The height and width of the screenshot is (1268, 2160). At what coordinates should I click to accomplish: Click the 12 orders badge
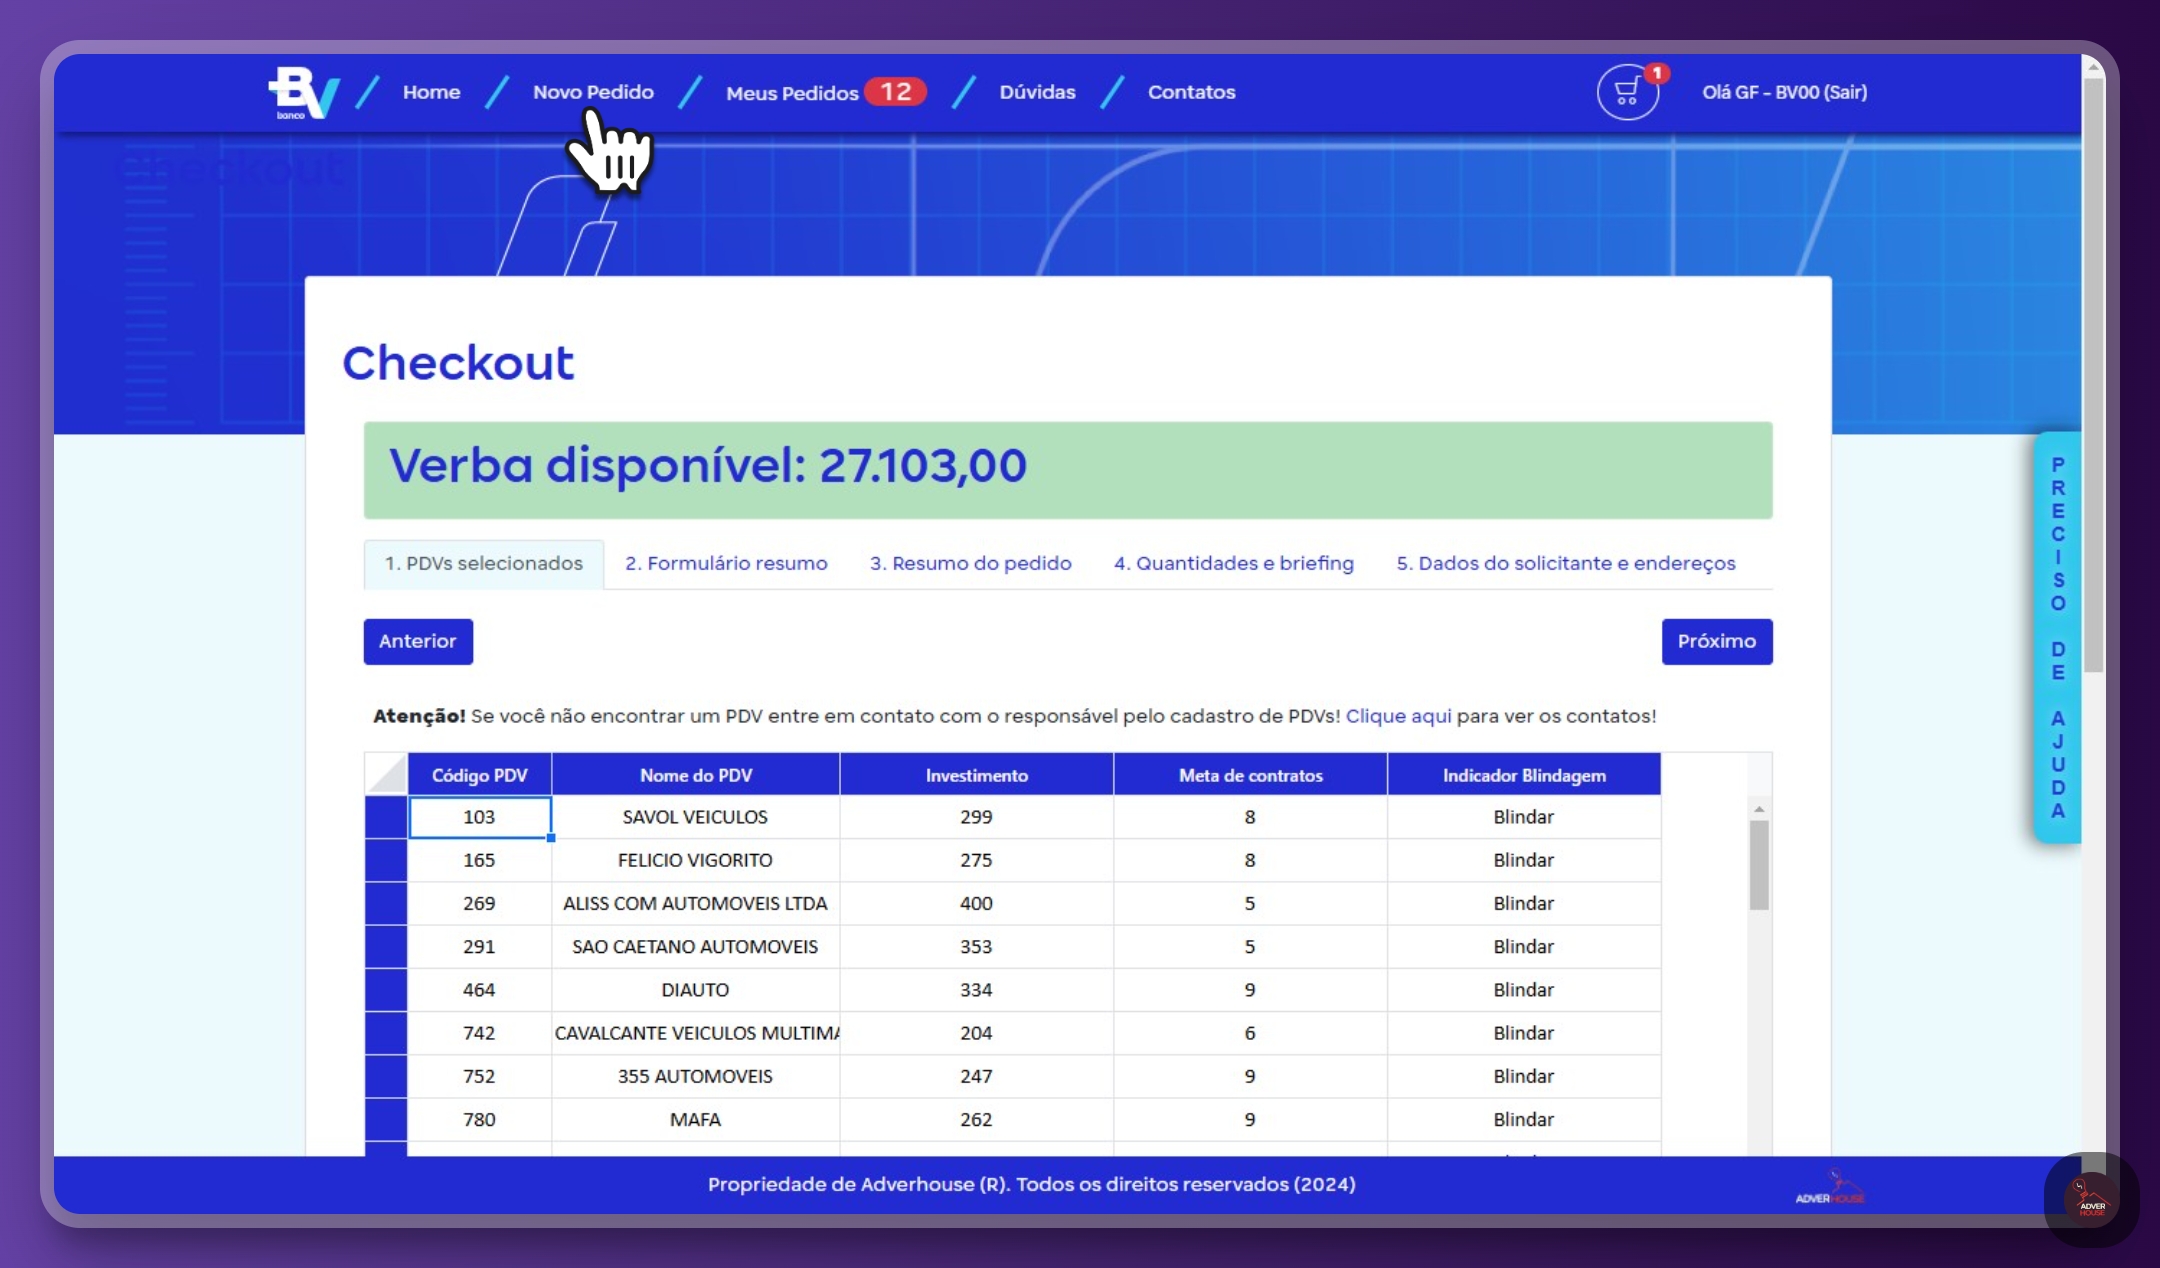896,92
